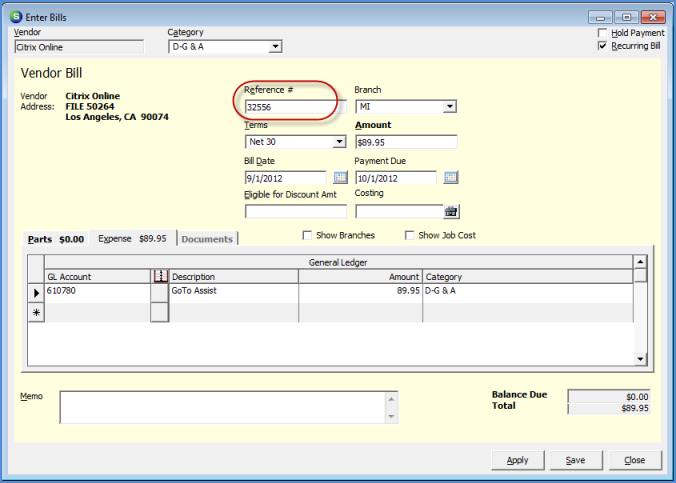
Task: Select the D-G & A category cell
Action: pyautogui.click(x=528, y=293)
